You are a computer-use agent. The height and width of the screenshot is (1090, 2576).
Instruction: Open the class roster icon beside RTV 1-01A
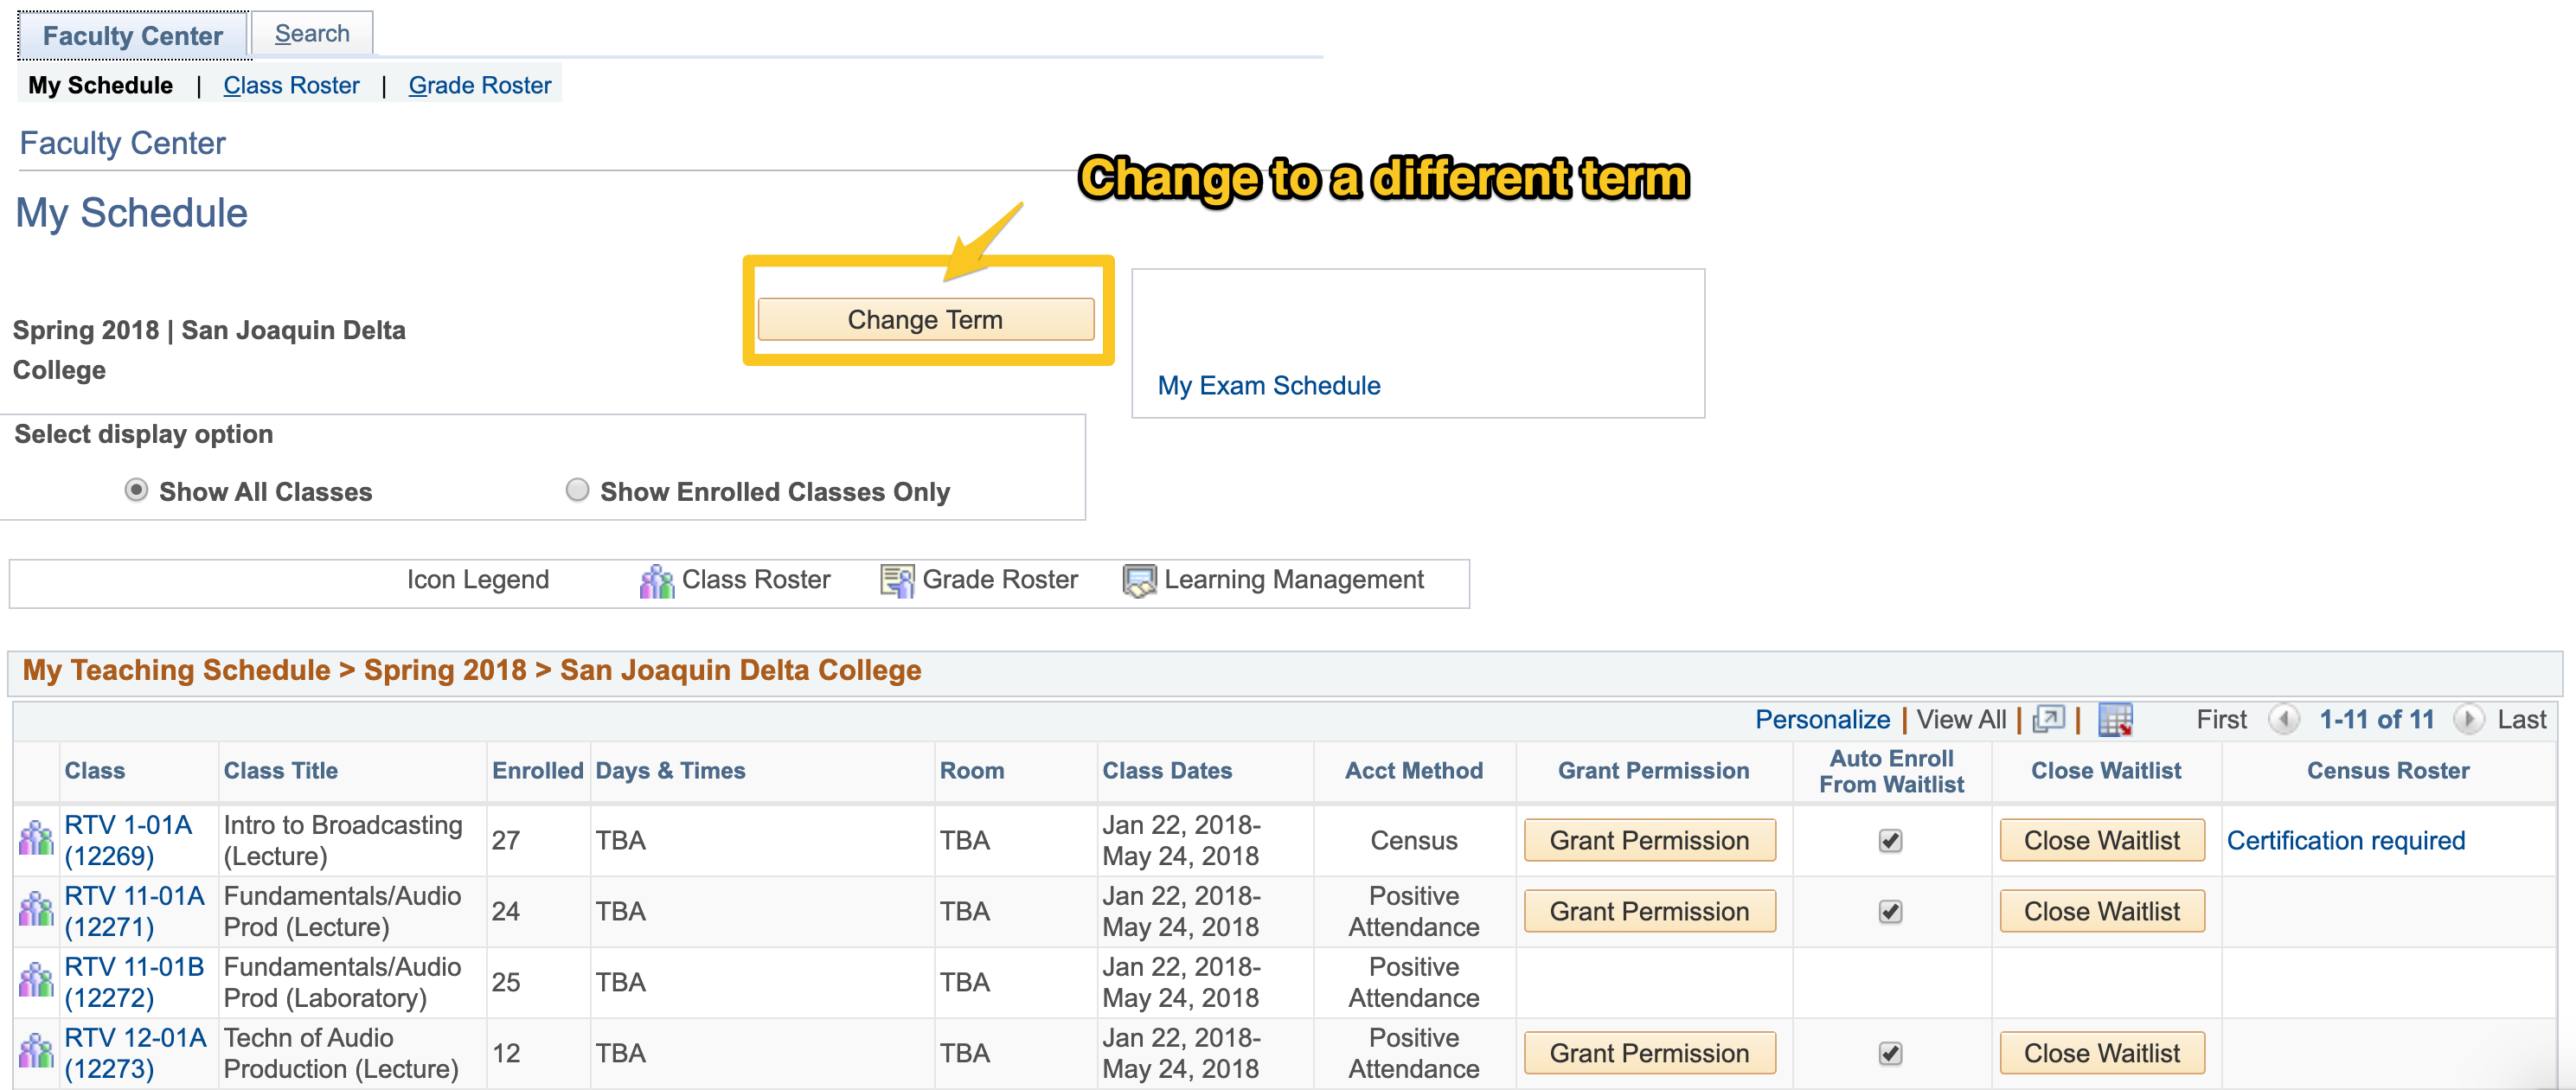35,840
